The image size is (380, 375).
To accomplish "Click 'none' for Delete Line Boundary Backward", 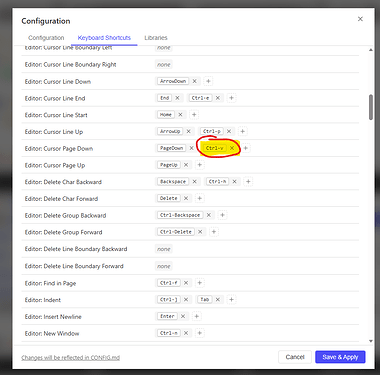I will point(164,249).
